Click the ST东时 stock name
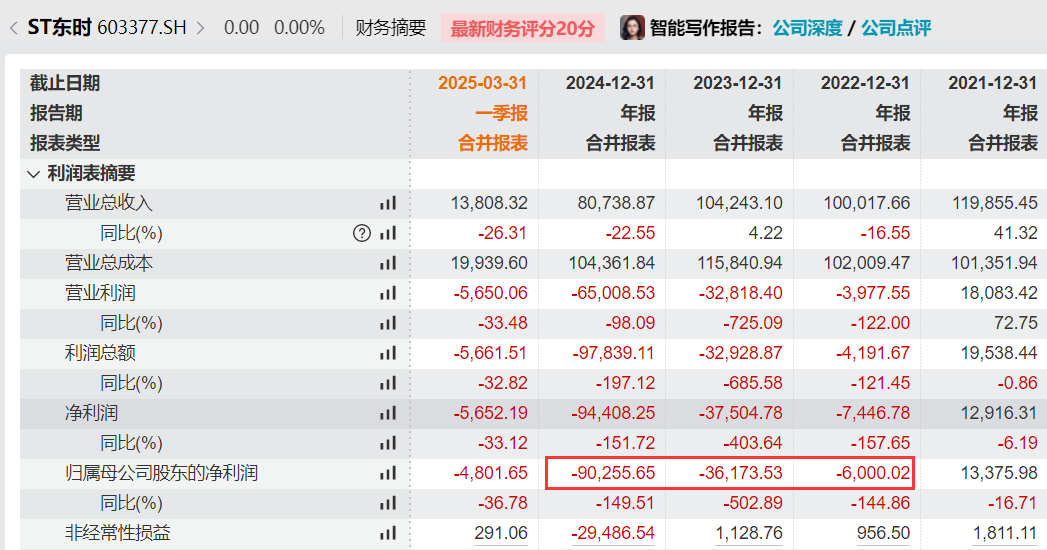 pos(60,28)
